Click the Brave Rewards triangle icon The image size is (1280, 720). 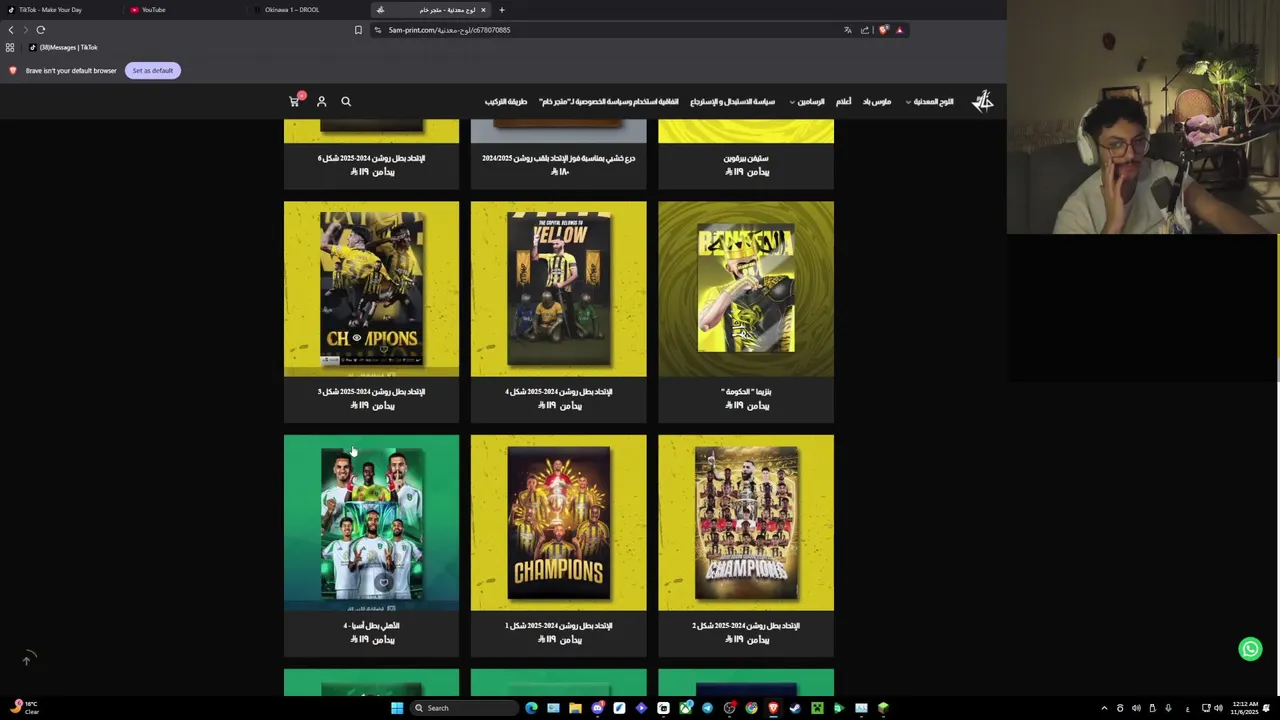[x=899, y=30]
